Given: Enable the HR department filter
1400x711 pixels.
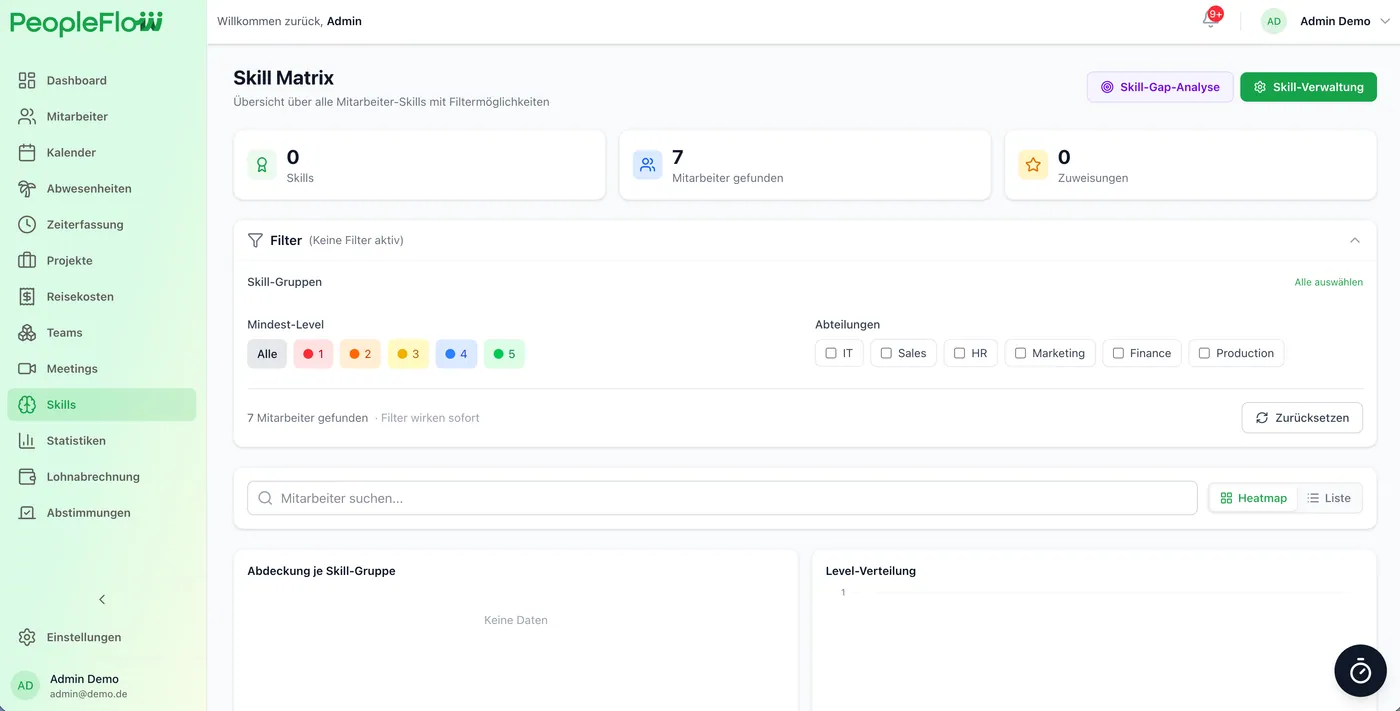Looking at the screenshot, I should click(x=959, y=353).
